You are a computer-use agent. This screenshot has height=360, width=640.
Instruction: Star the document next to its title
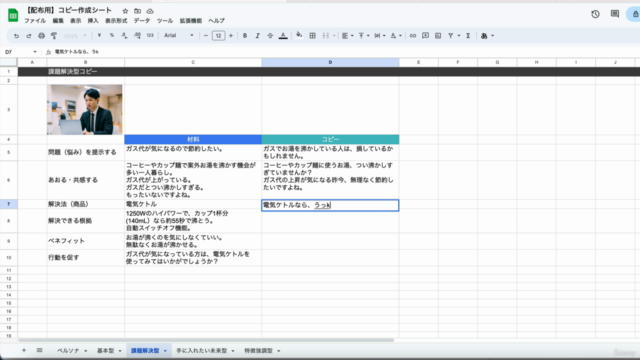coord(125,11)
